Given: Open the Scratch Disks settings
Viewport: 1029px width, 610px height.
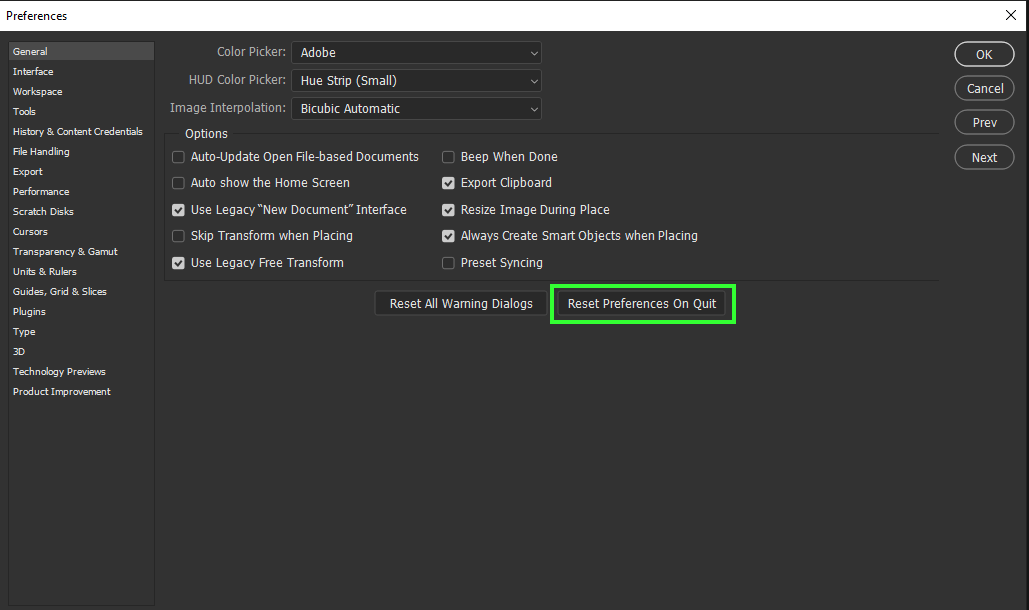Looking at the screenshot, I should (x=43, y=211).
